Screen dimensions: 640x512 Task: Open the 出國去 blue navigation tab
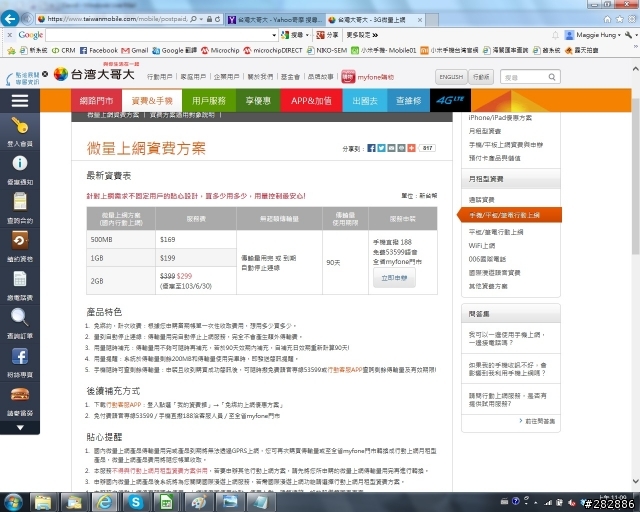point(365,101)
